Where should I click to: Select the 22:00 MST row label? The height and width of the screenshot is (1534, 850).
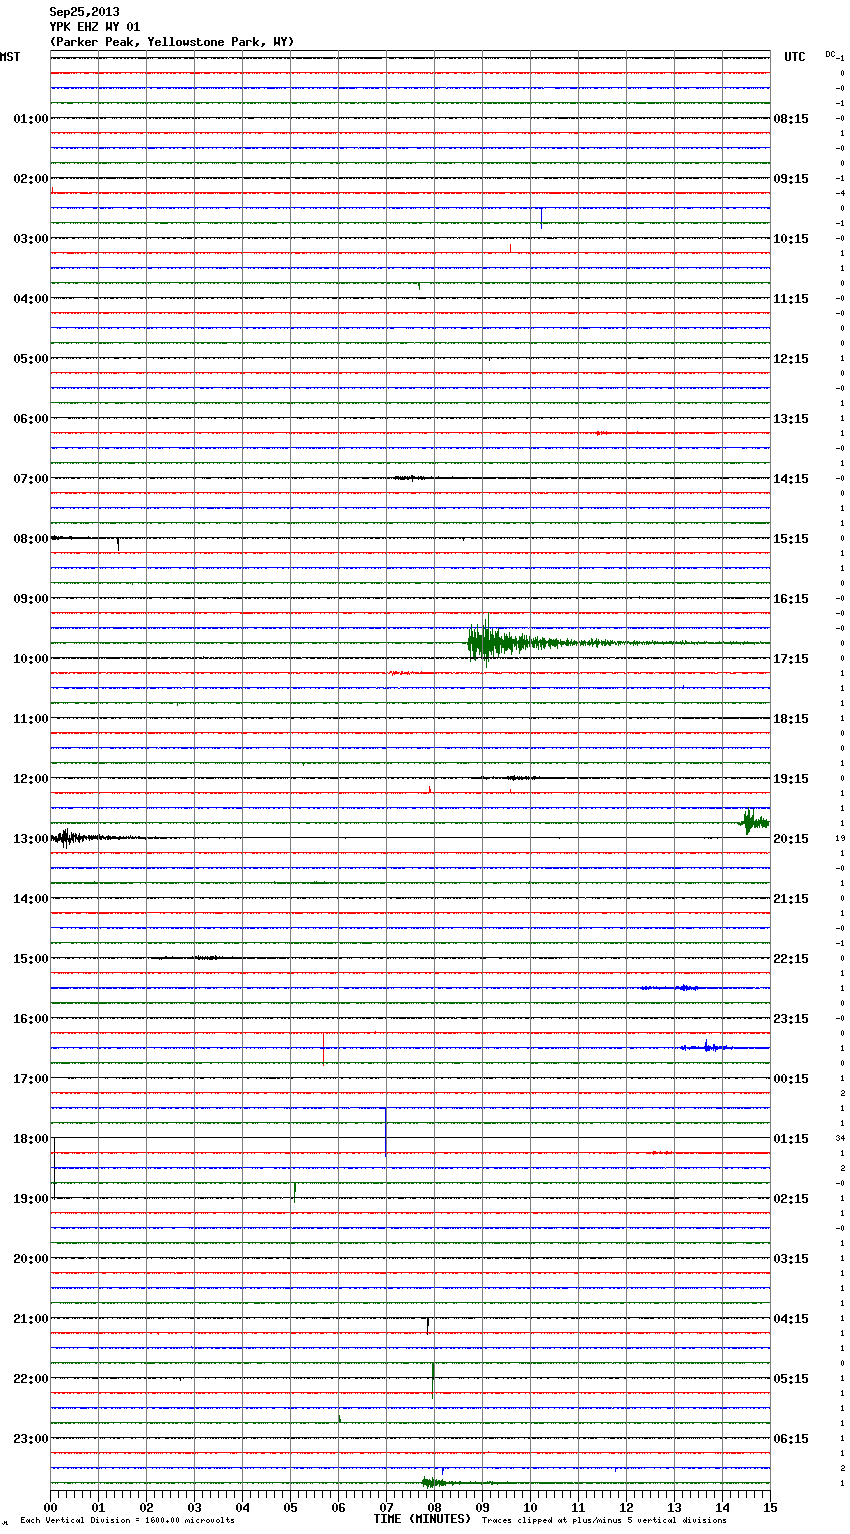click(x=31, y=1379)
